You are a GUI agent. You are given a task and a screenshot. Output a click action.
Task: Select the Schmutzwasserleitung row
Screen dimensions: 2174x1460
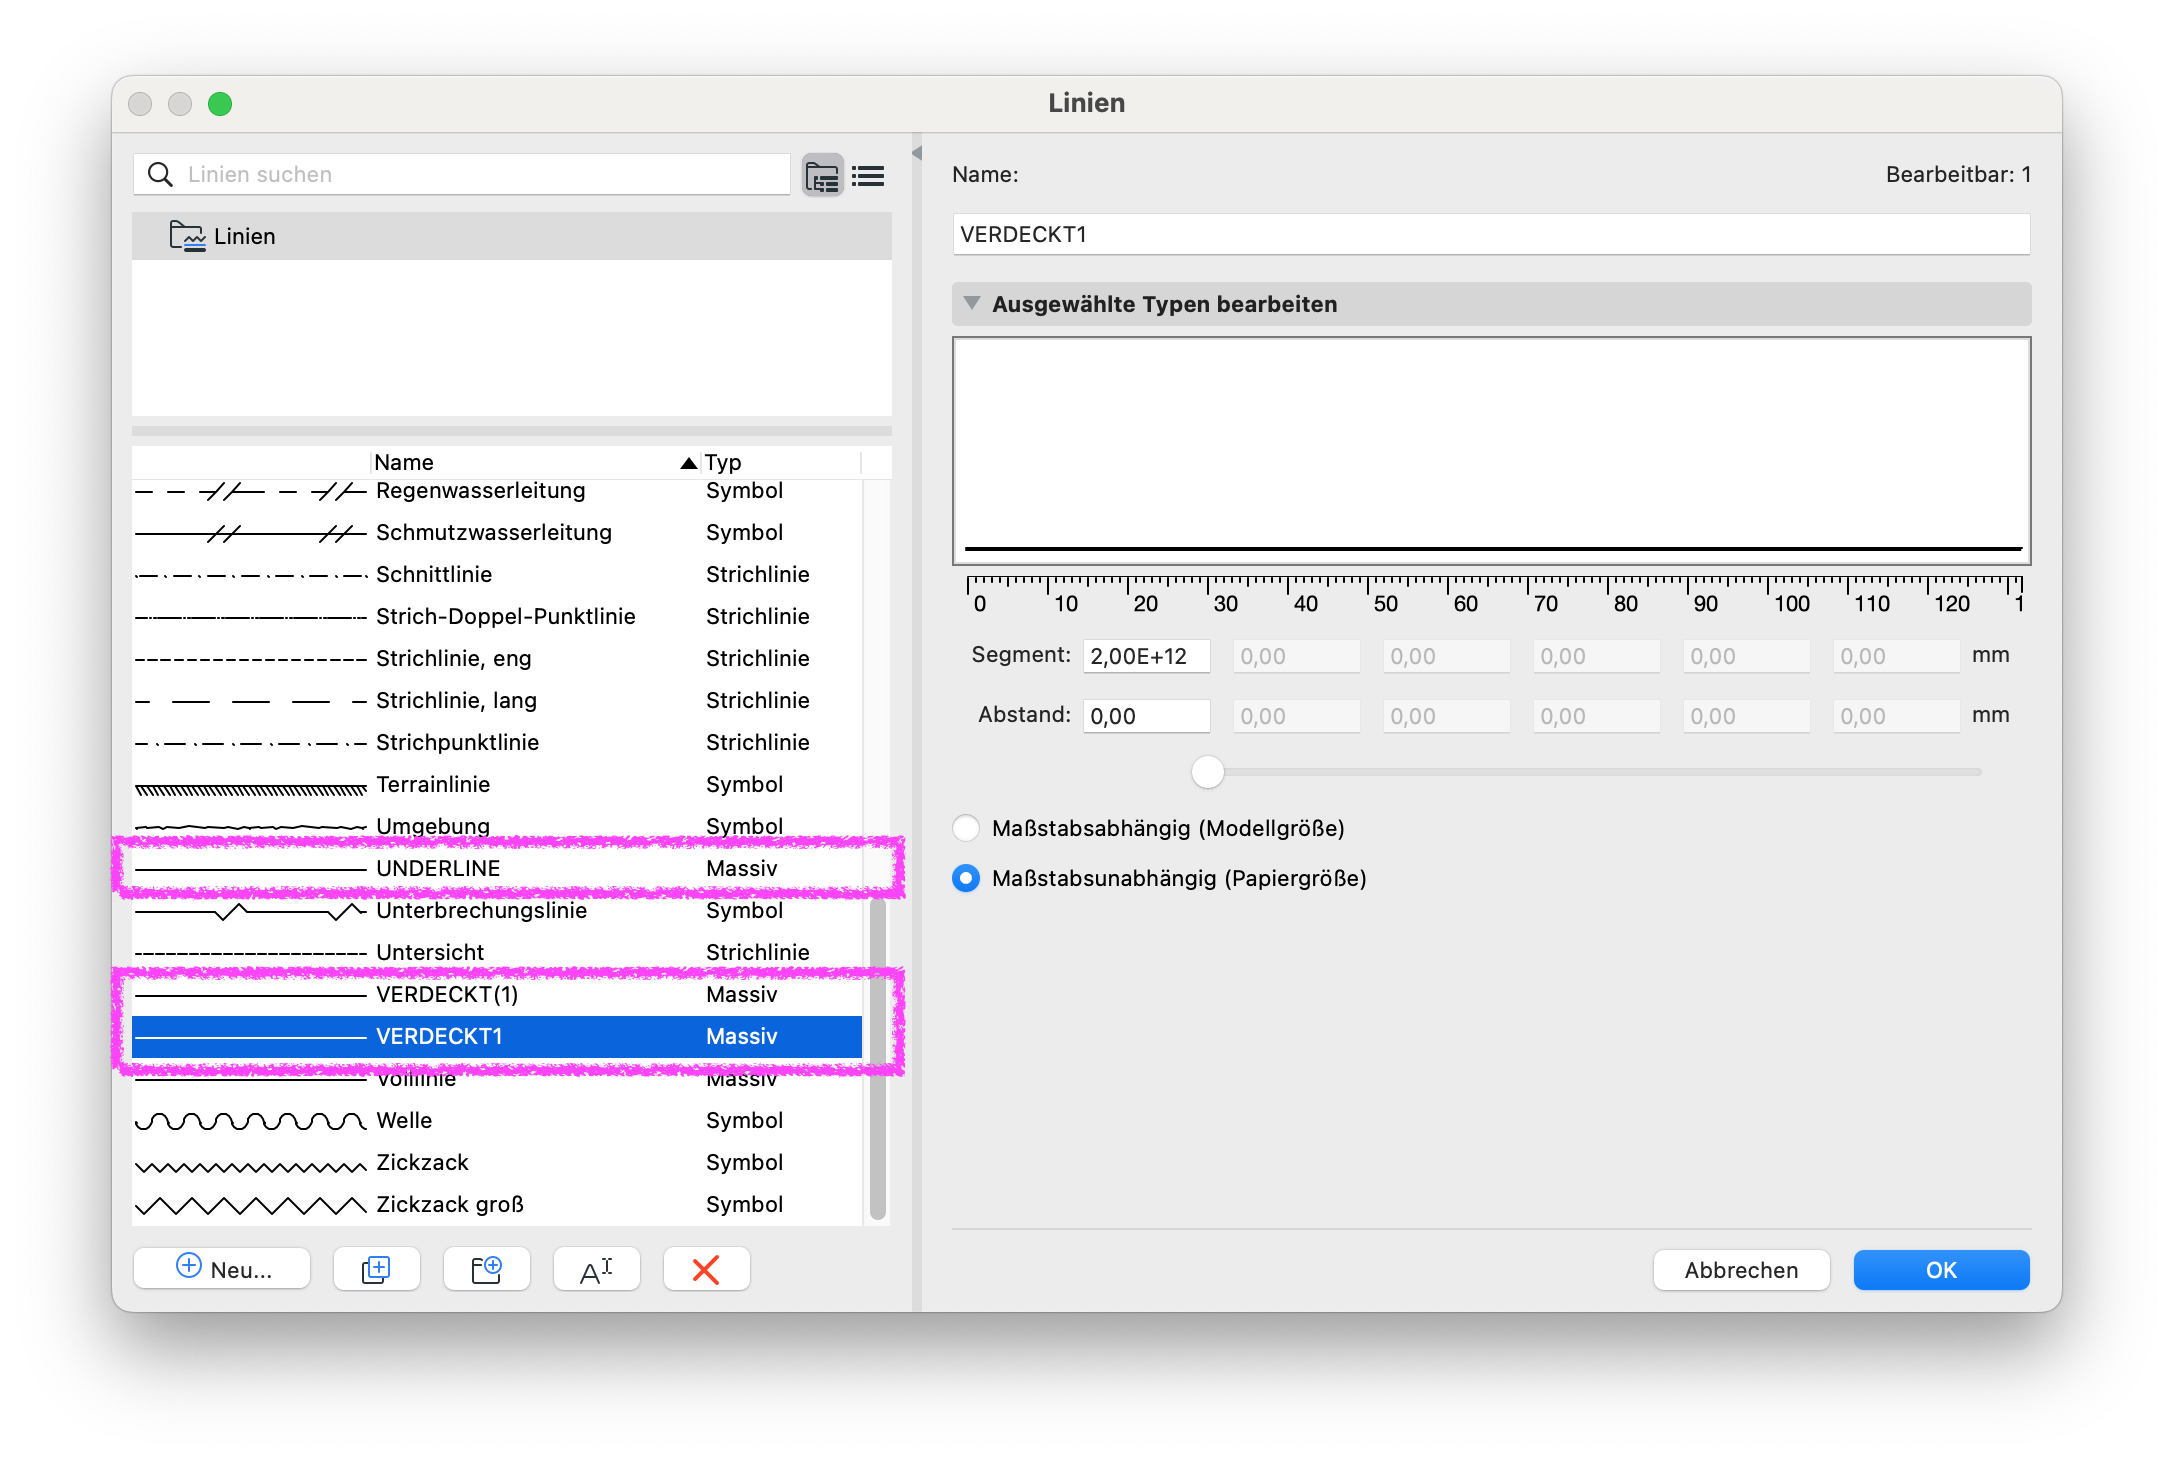pos(497,532)
